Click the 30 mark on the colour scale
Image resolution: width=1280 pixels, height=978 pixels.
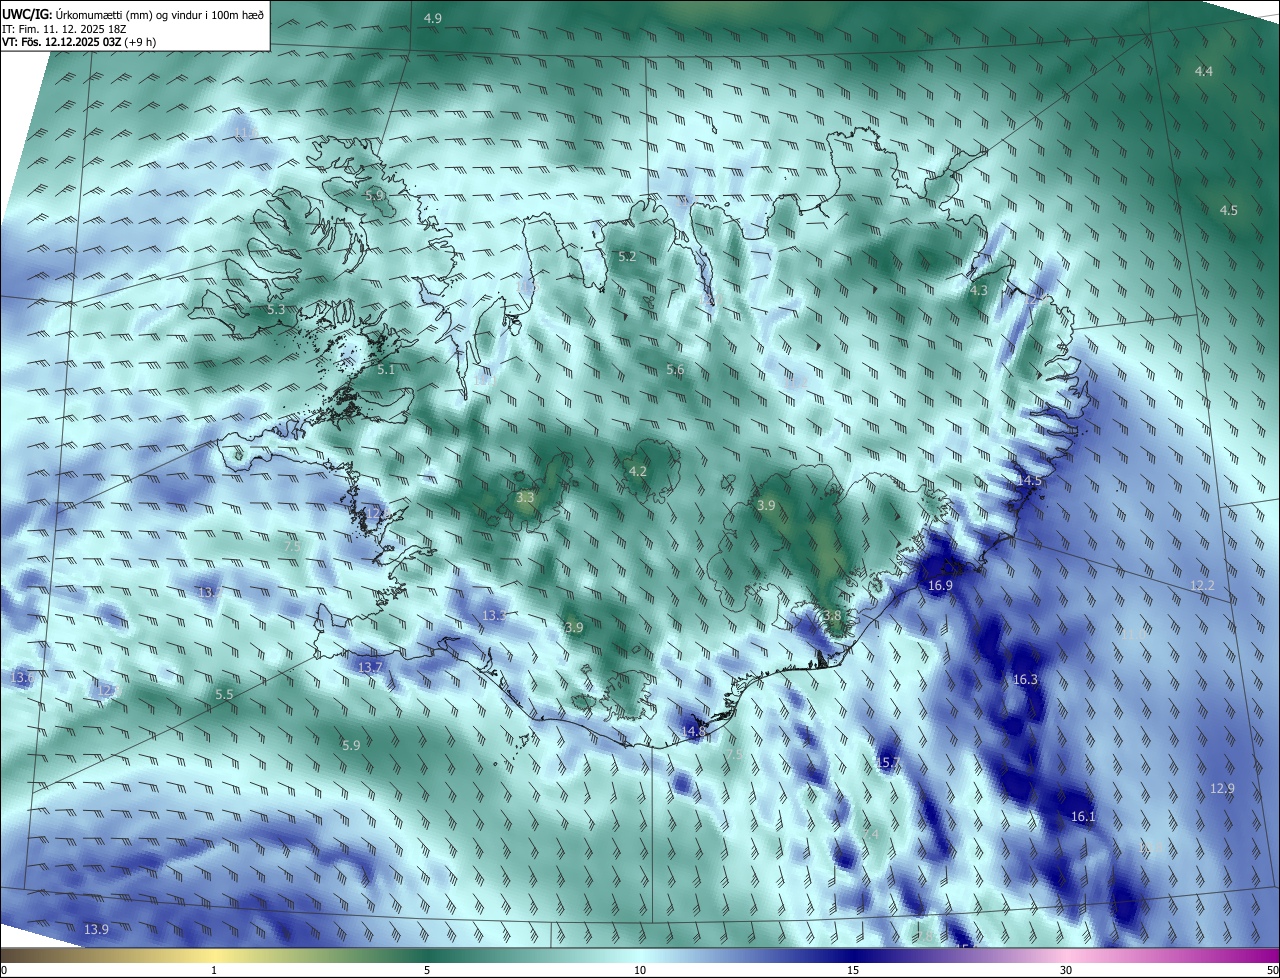1066,971
